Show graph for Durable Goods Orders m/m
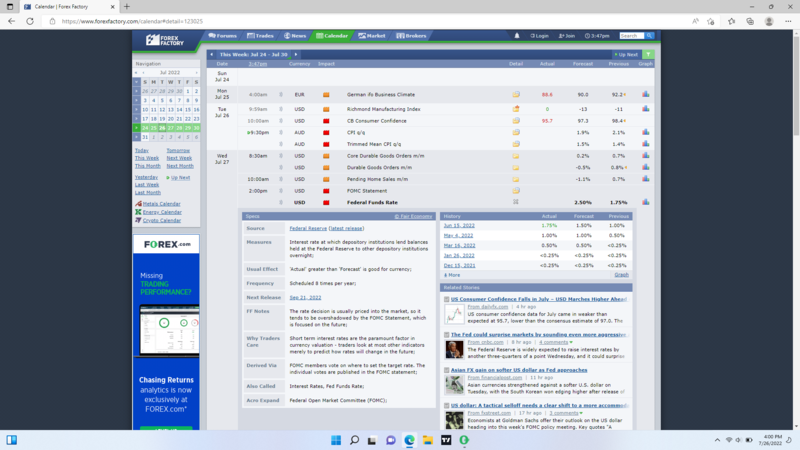The width and height of the screenshot is (800, 450). (x=645, y=167)
